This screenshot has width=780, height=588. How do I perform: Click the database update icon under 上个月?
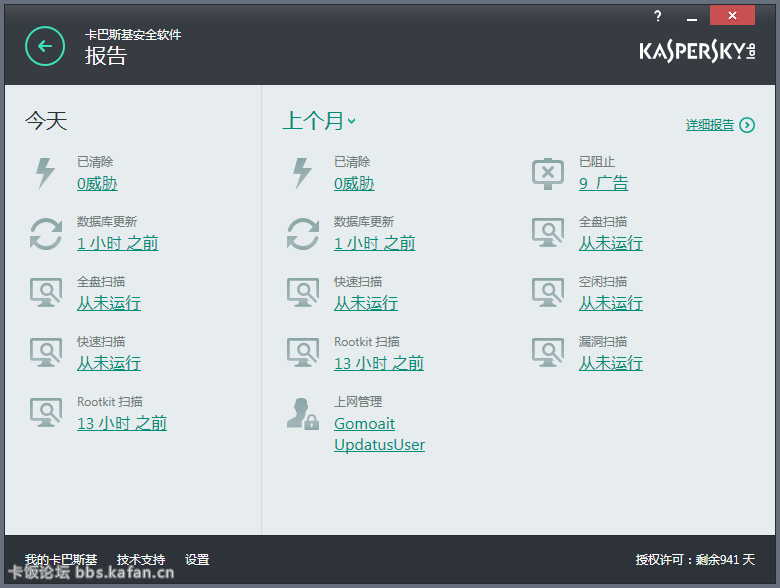coord(302,233)
